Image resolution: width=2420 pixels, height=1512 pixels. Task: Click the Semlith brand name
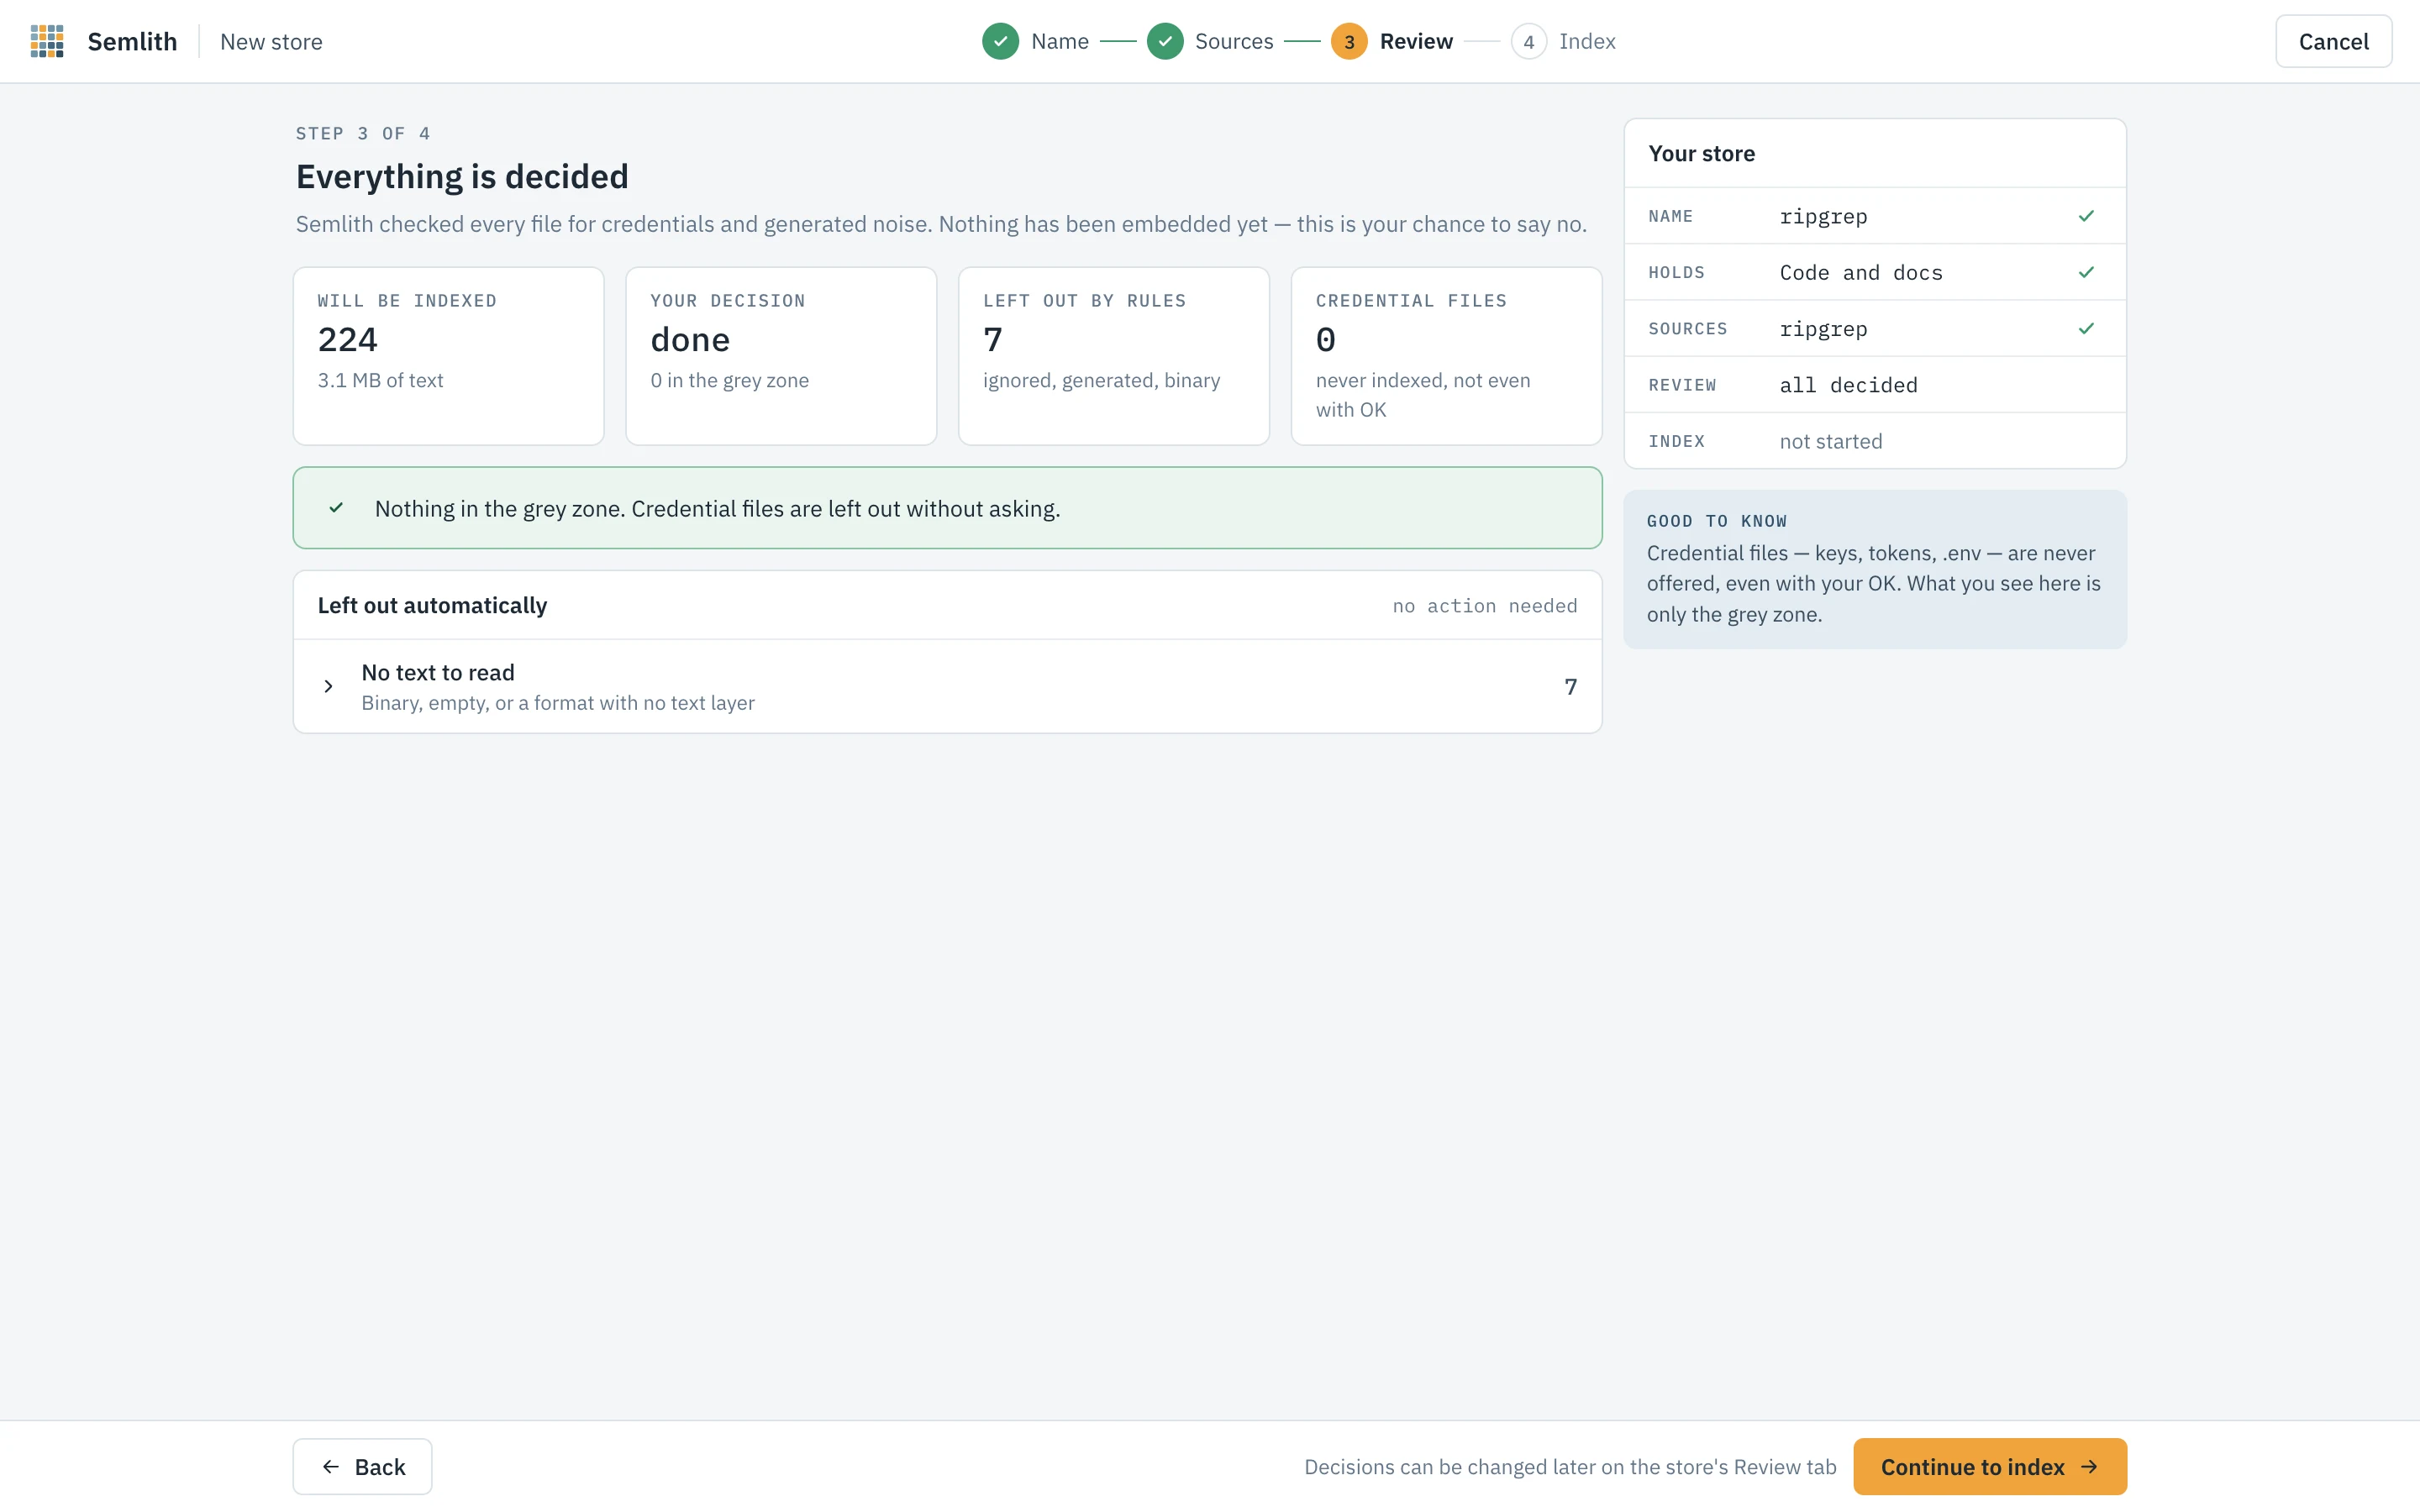coord(132,41)
